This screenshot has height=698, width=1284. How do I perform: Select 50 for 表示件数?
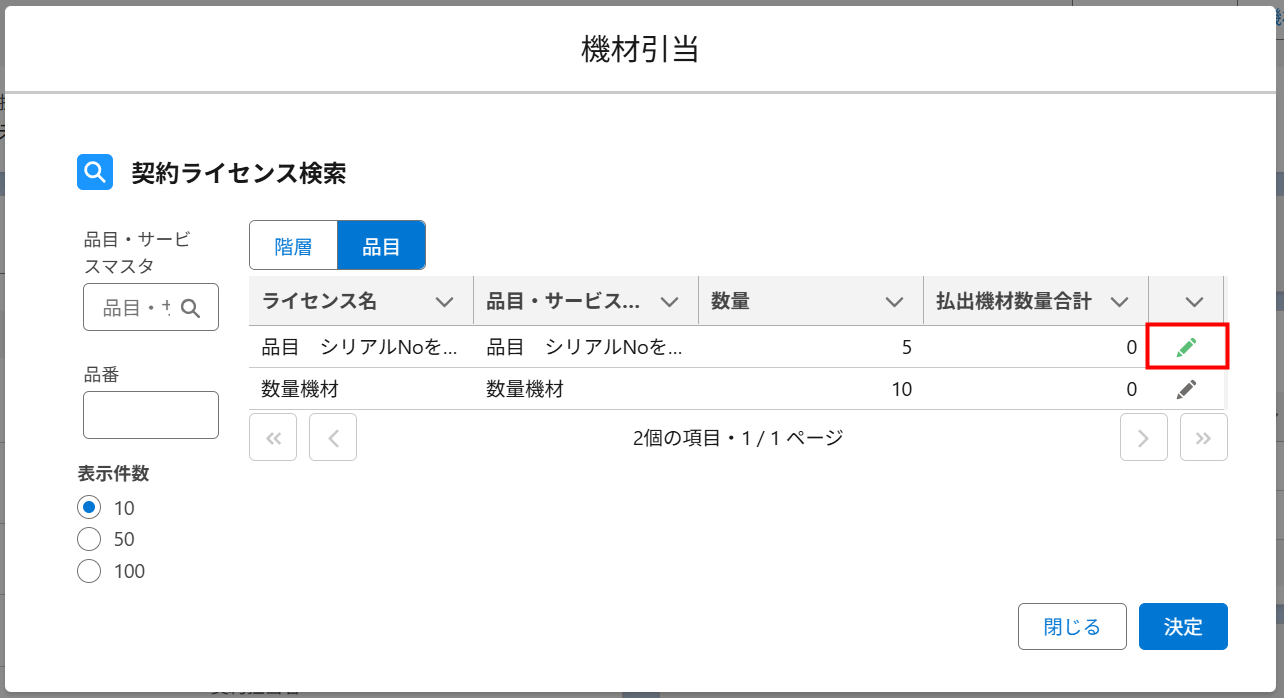click(x=89, y=539)
